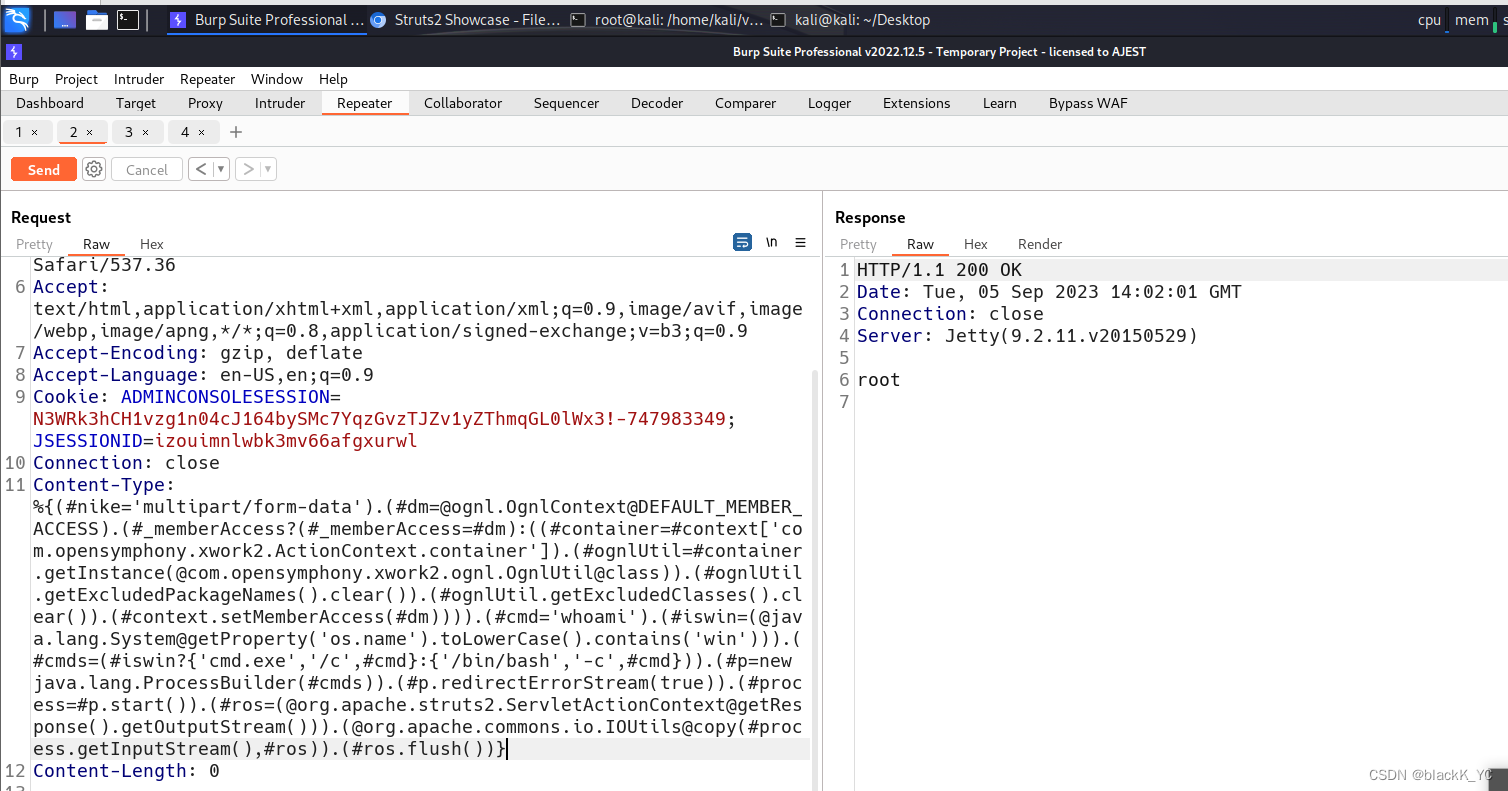Click the workspace switcher icon in the panel
The image size is (1508, 791).
[x=64, y=19]
